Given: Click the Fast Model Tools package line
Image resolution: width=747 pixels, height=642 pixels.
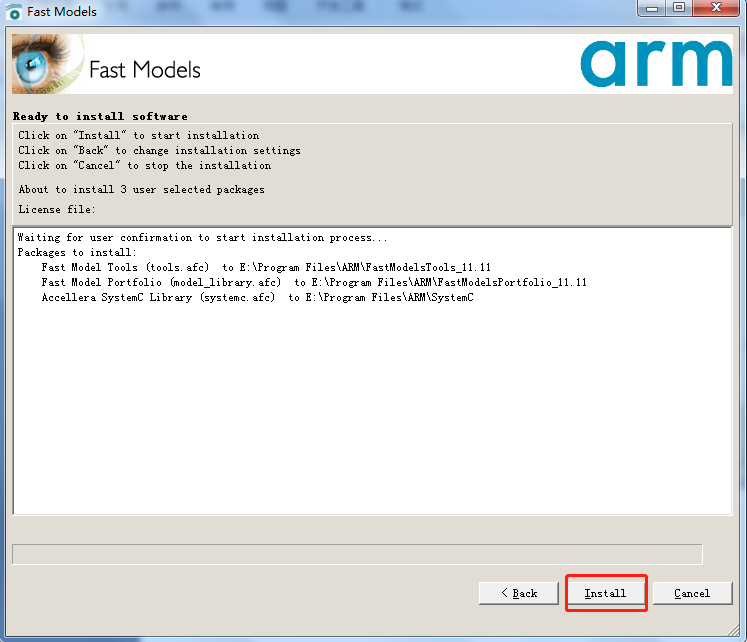Looking at the screenshot, I should pyautogui.click(x=266, y=267).
